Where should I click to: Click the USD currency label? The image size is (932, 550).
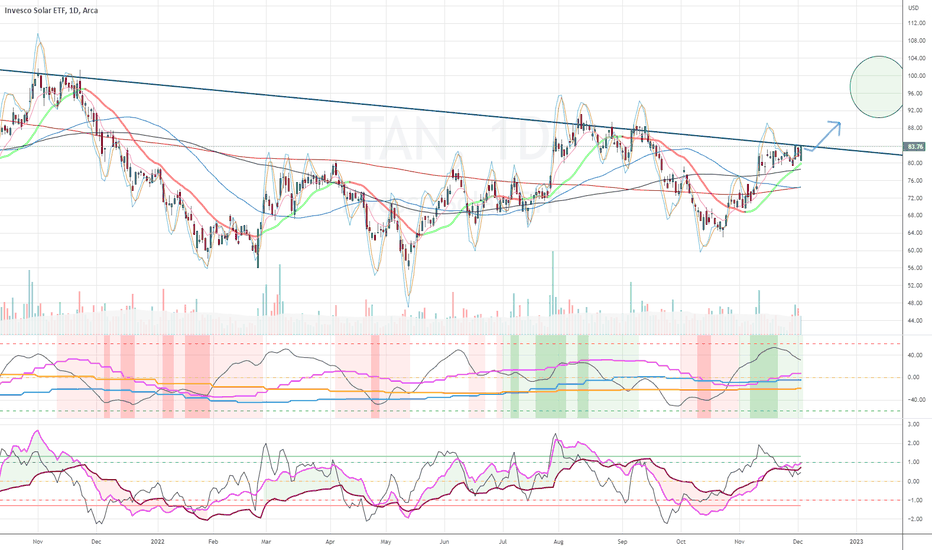click(x=914, y=8)
